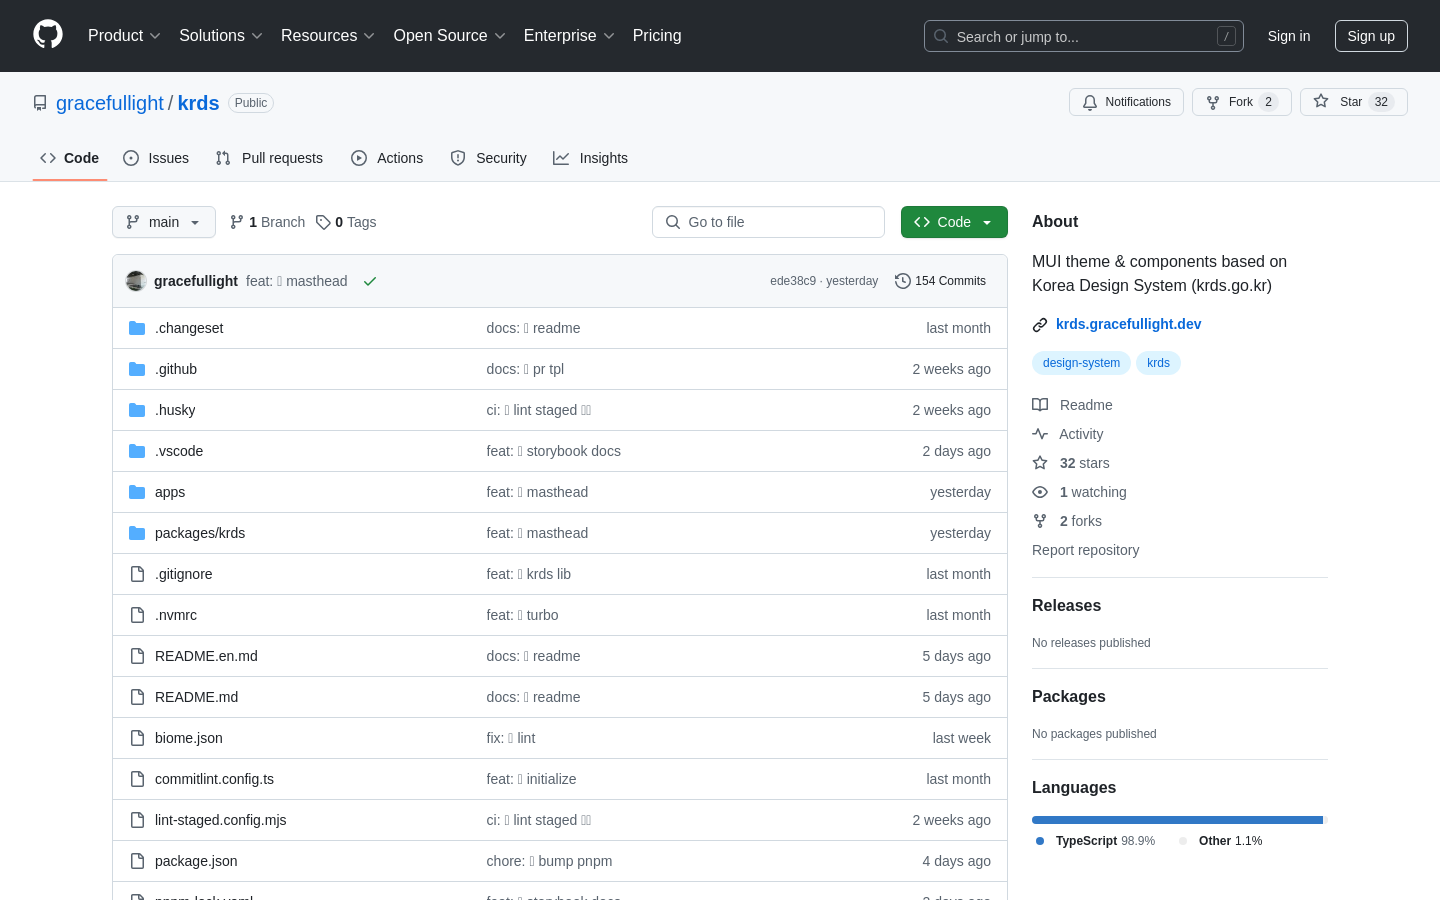Click the tag icon beside 0 Tags
The image size is (1440, 900).
coord(323,222)
